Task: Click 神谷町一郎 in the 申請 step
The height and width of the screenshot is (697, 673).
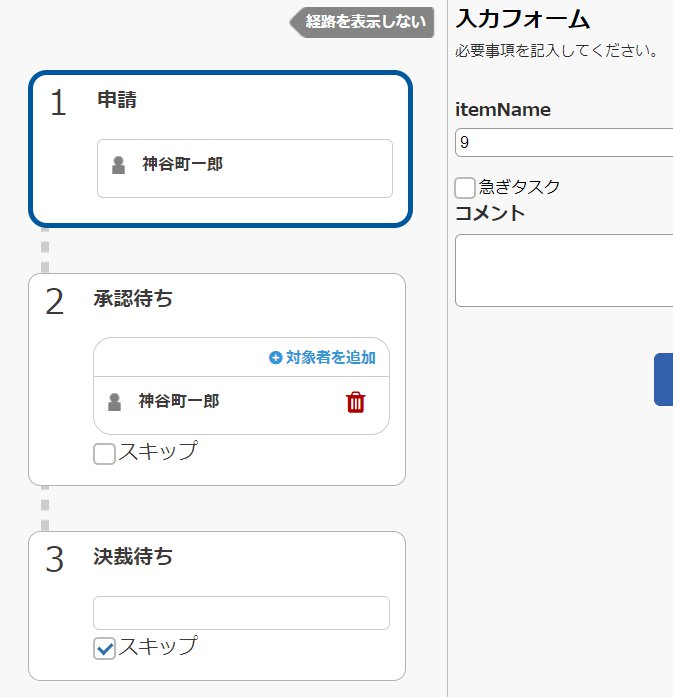Action: click(x=182, y=164)
